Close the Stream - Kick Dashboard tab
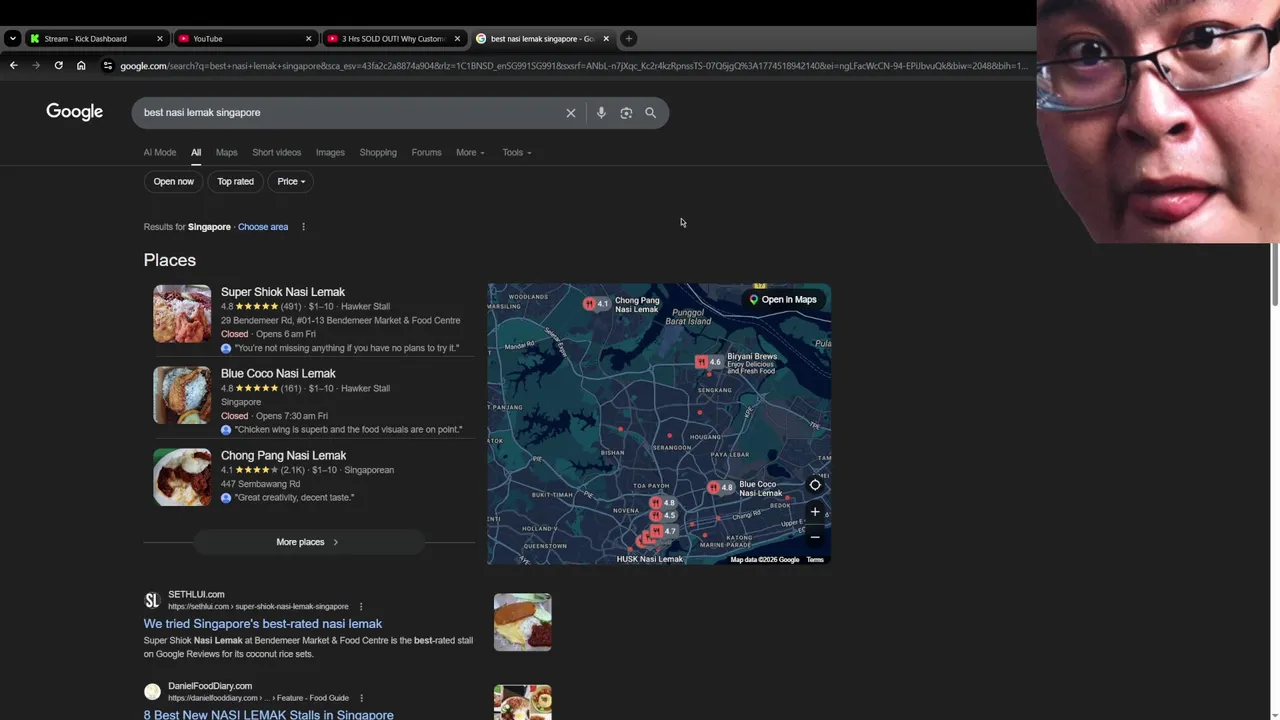Screen dimensions: 1280x720 (159, 39)
